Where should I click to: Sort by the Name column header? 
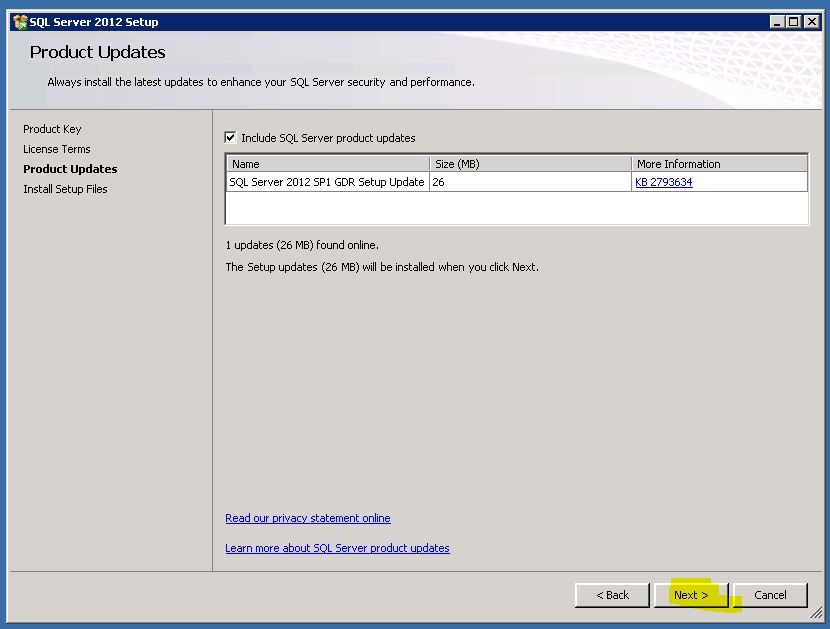(328, 164)
